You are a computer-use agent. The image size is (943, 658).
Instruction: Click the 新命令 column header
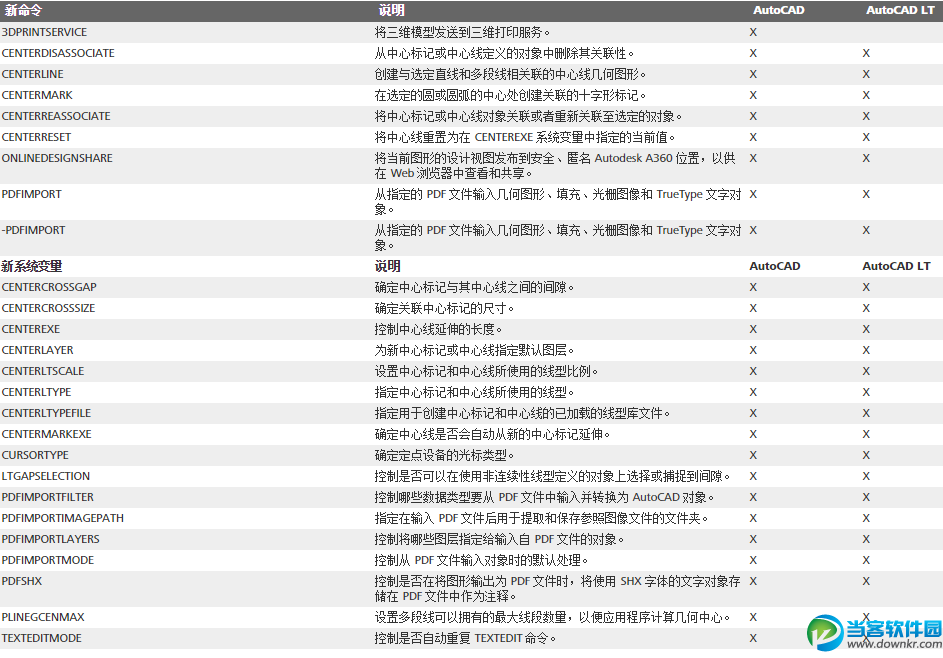(23, 11)
